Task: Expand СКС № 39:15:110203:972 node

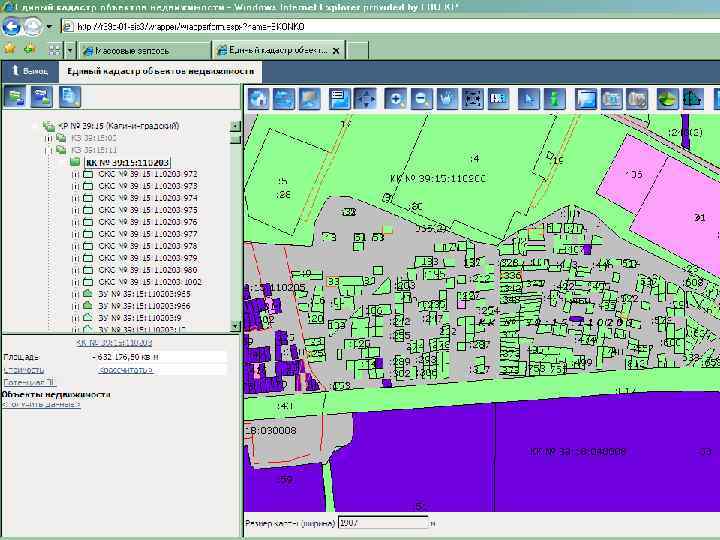Action: point(74,174)
